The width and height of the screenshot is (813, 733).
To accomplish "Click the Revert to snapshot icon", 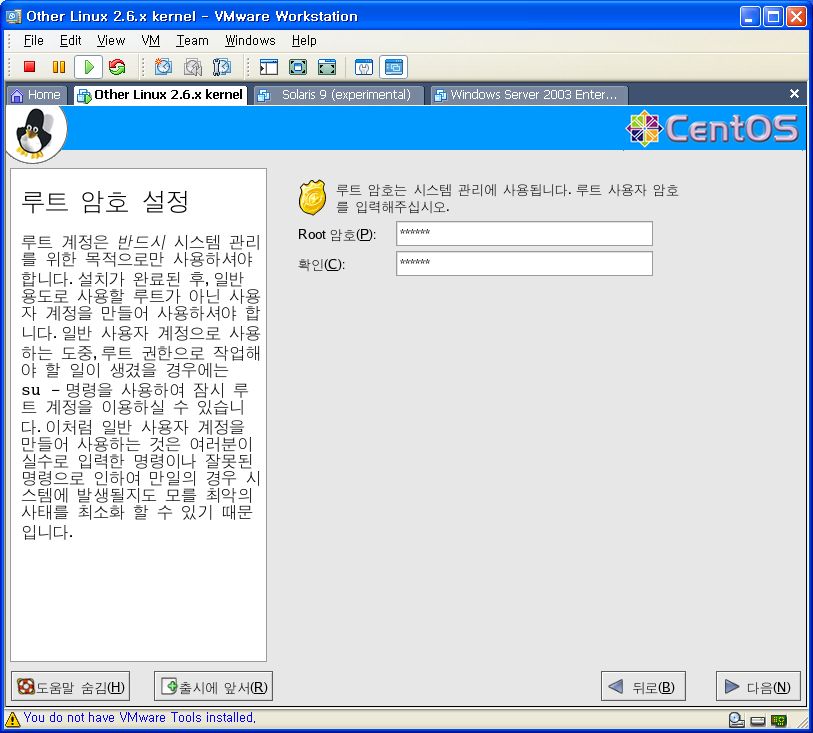I will tap(192, 67).
